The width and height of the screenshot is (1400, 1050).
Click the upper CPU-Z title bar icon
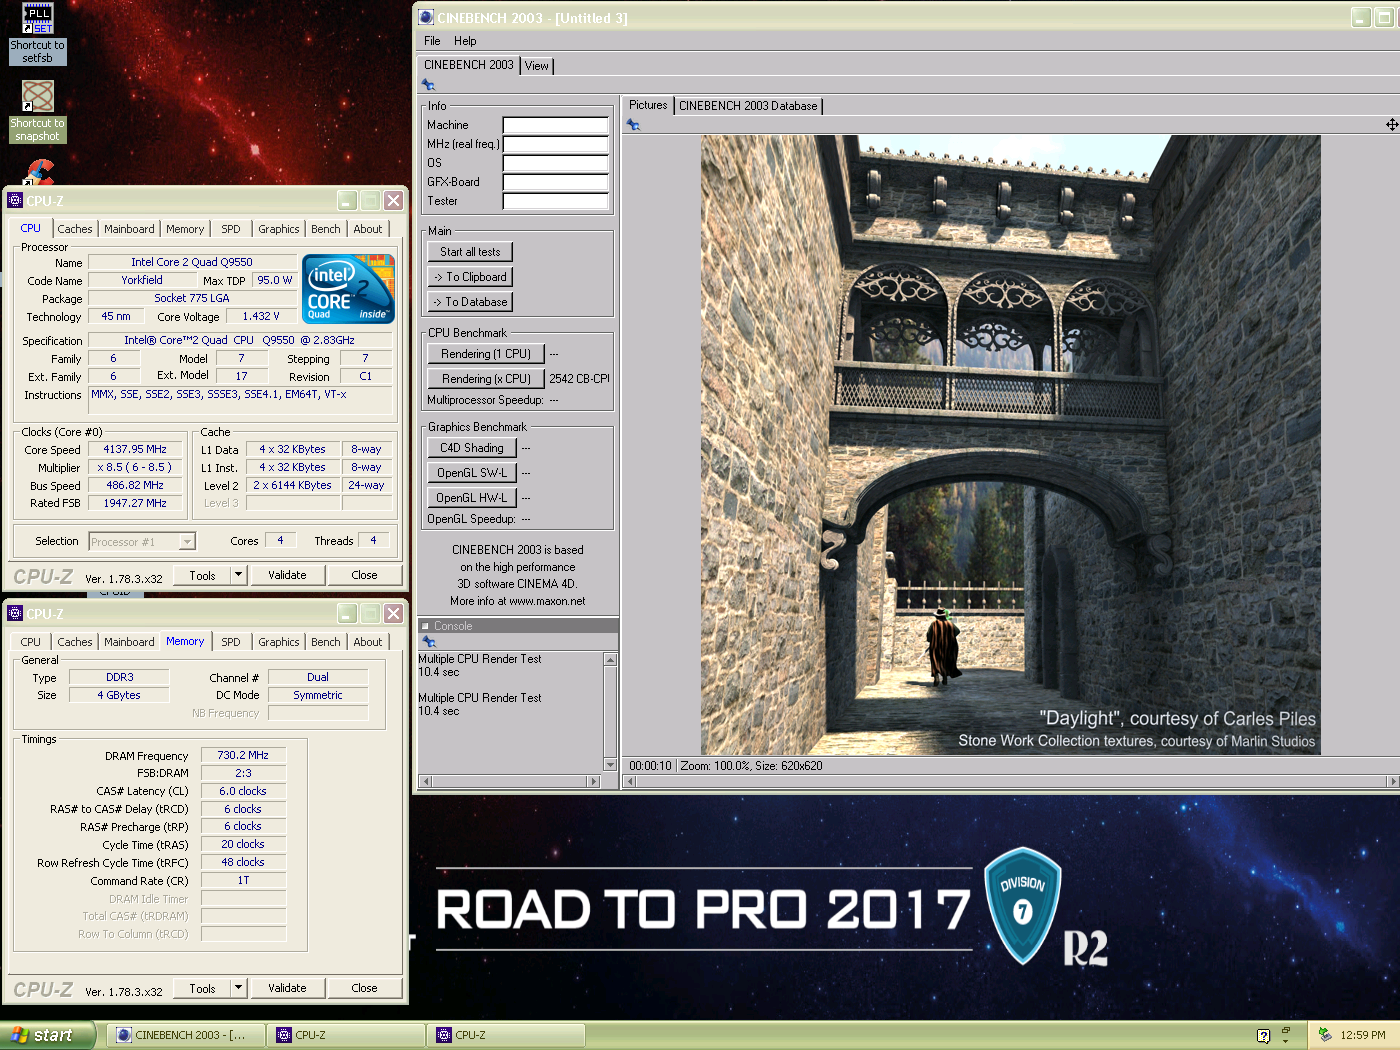pos(15,200)
